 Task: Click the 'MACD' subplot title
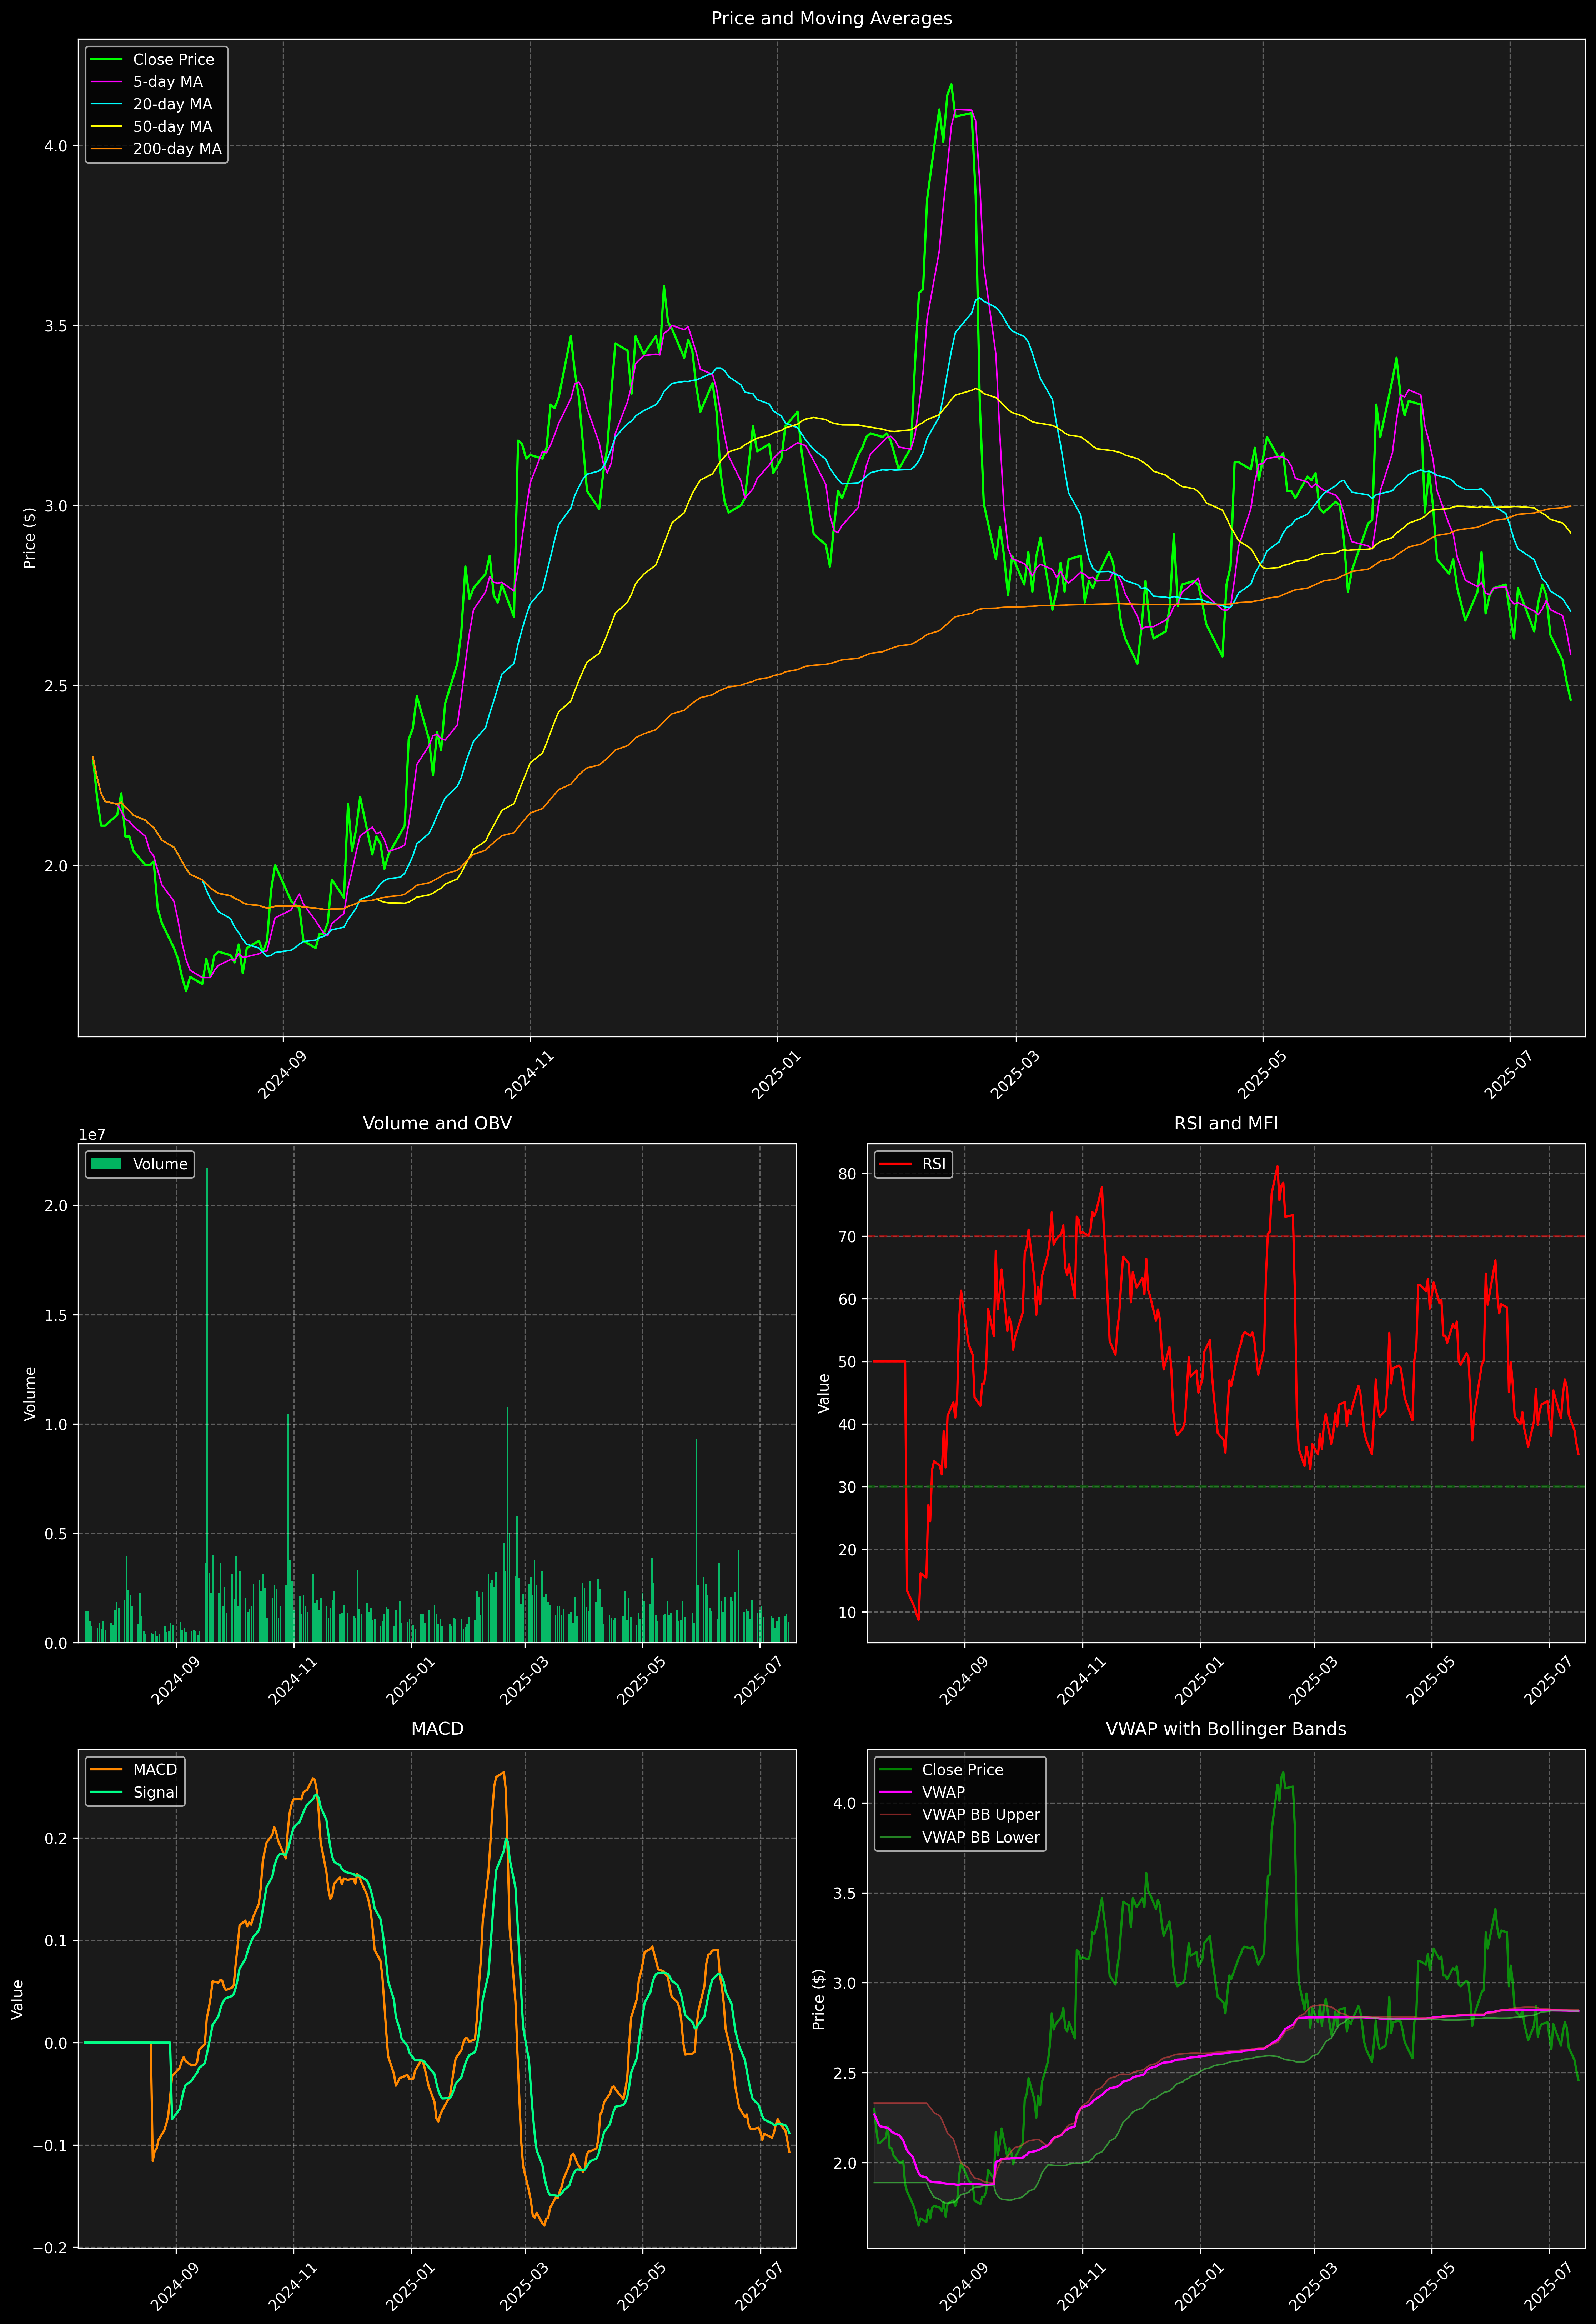pyautogui.click(x=437, y=1729)
